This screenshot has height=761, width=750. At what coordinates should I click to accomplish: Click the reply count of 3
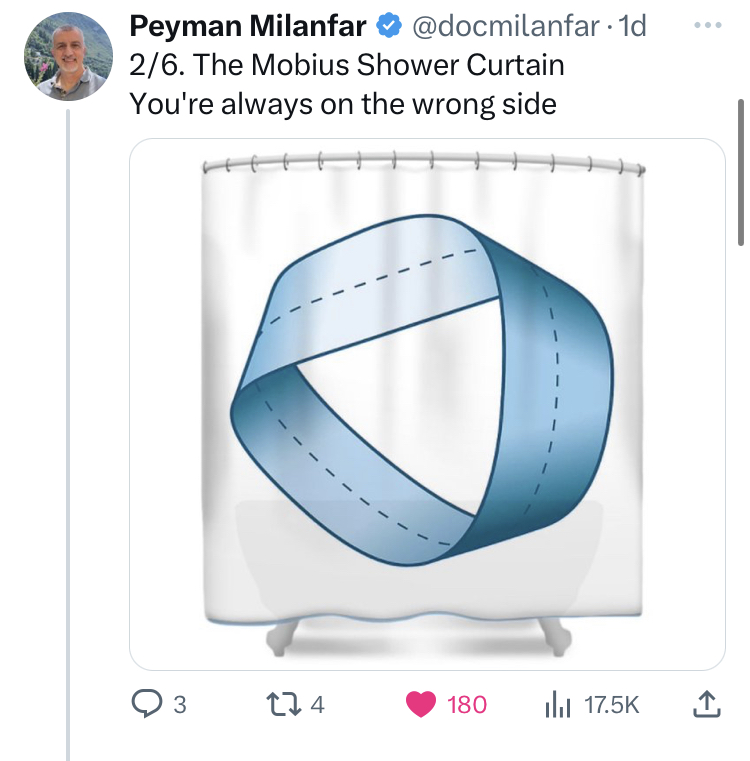click(180, 705)
